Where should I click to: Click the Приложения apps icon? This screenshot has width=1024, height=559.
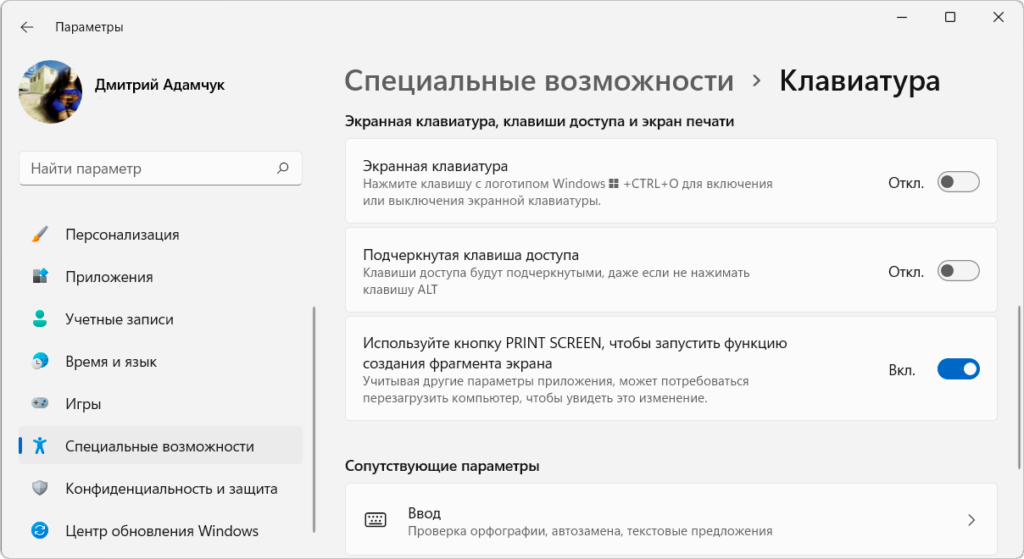(x=40, y=277)
